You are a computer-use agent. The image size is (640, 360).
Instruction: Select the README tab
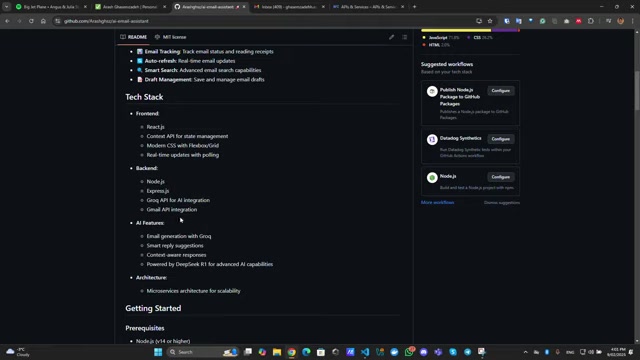[x=133, y=37]
